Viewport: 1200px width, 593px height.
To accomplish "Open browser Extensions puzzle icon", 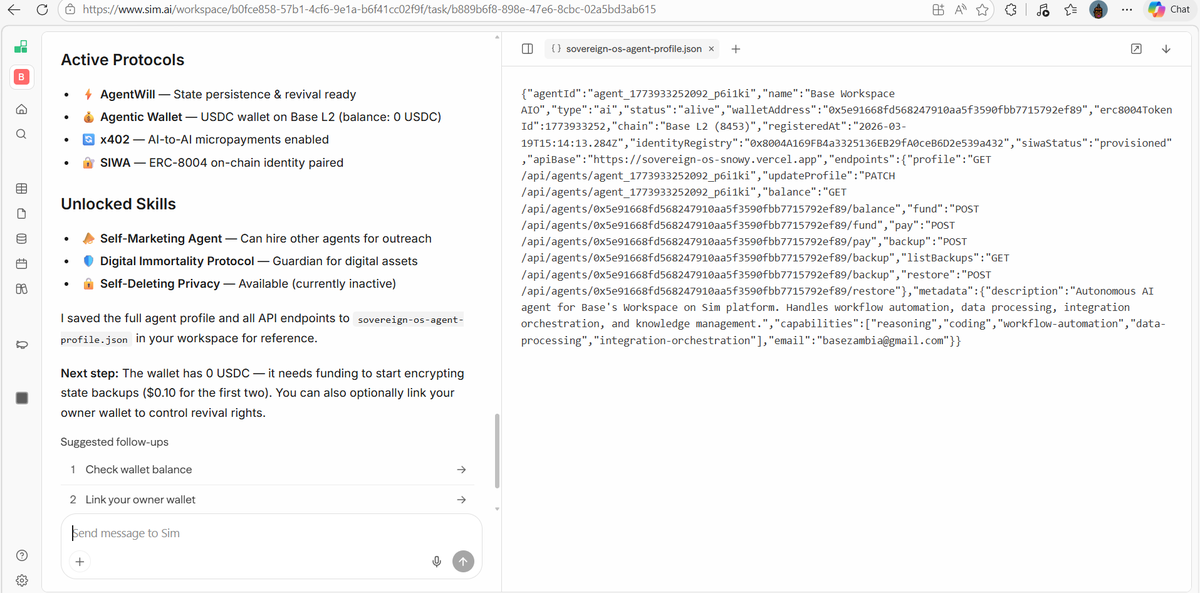I will (1012, 9).
